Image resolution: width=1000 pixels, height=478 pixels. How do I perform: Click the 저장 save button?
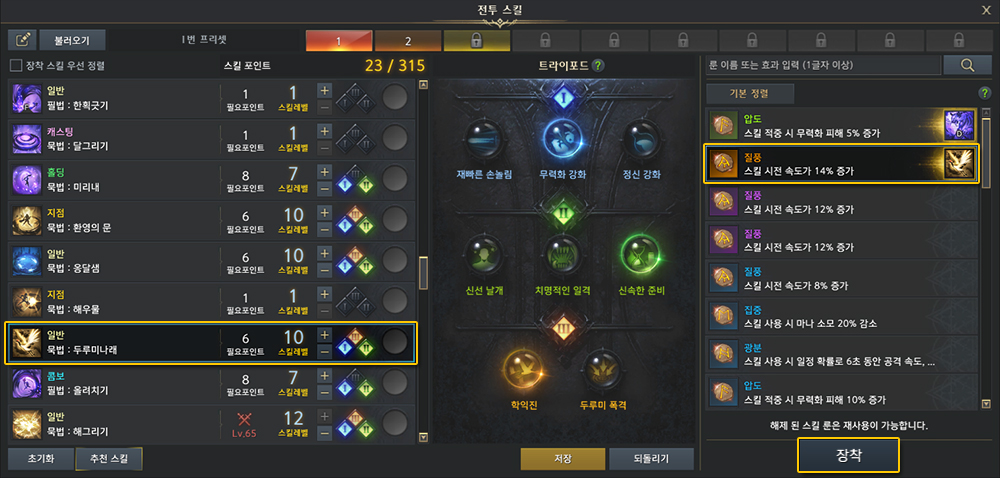coord(563,459)
